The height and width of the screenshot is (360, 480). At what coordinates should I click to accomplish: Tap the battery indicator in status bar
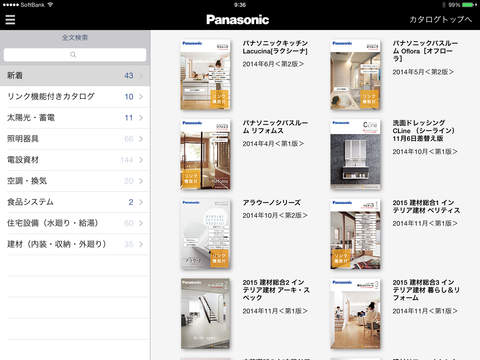(x=470, y=5)
